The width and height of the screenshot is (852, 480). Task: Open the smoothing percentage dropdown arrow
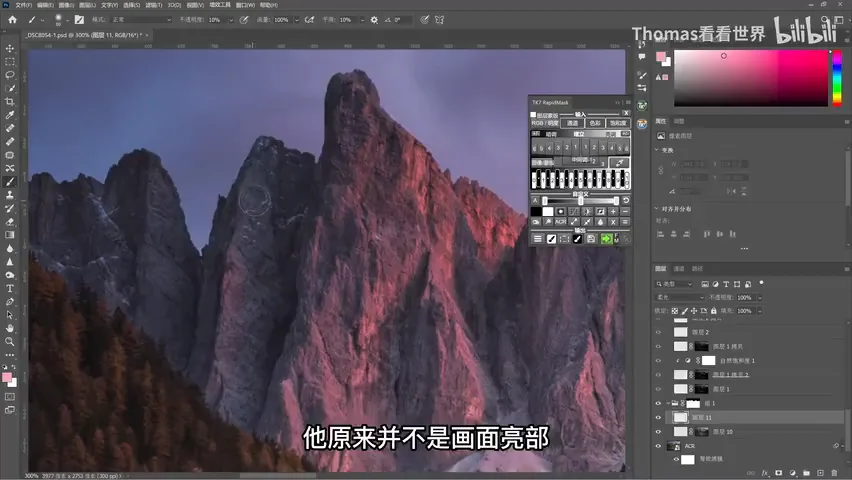[x=362, y=20]
